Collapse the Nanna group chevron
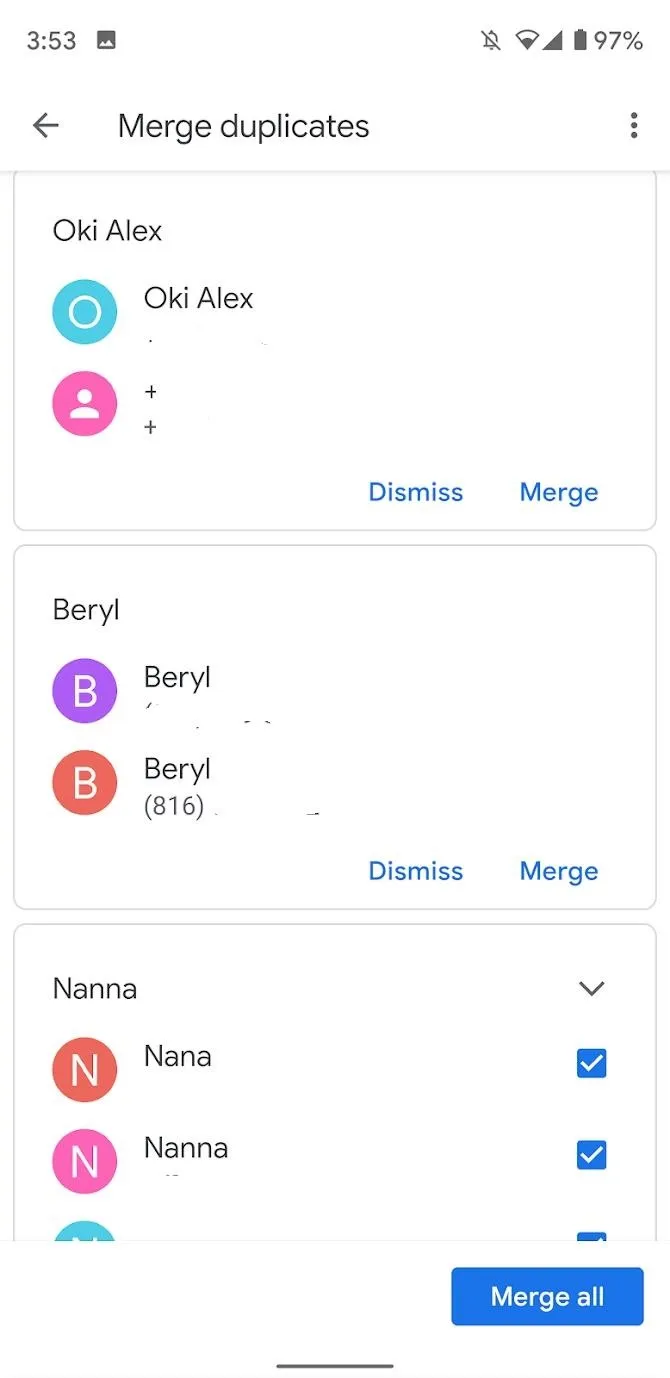The height and width of the screenshot is (1378, 670). pos(592,989)
